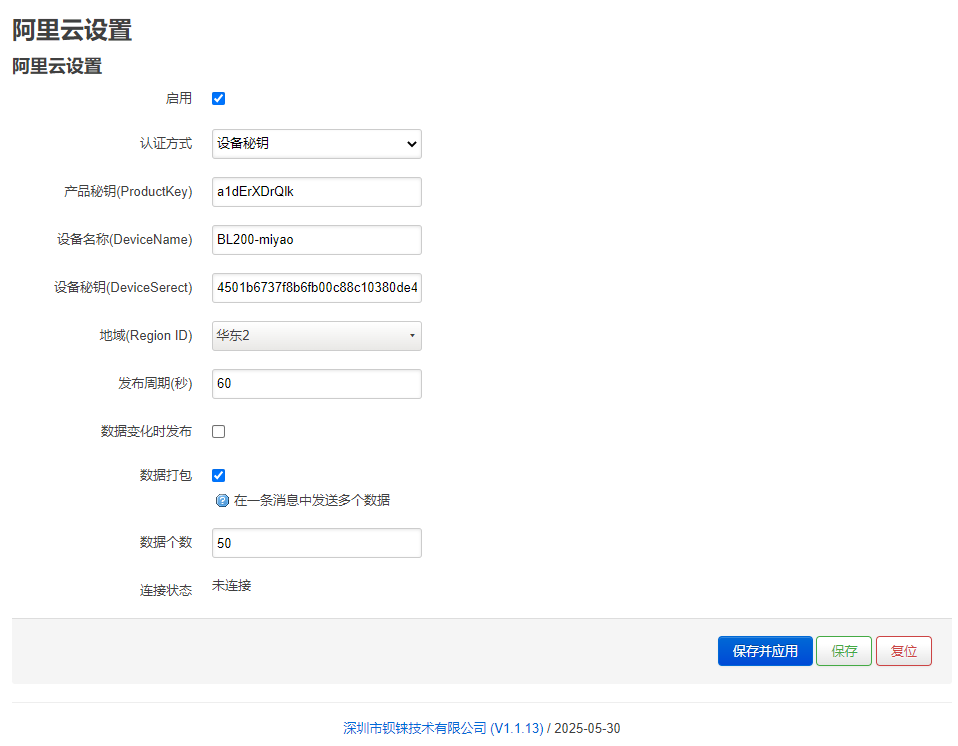Click the DeviceSerect input field
This screenshot has height=746, width=958.
click(316, 288)
